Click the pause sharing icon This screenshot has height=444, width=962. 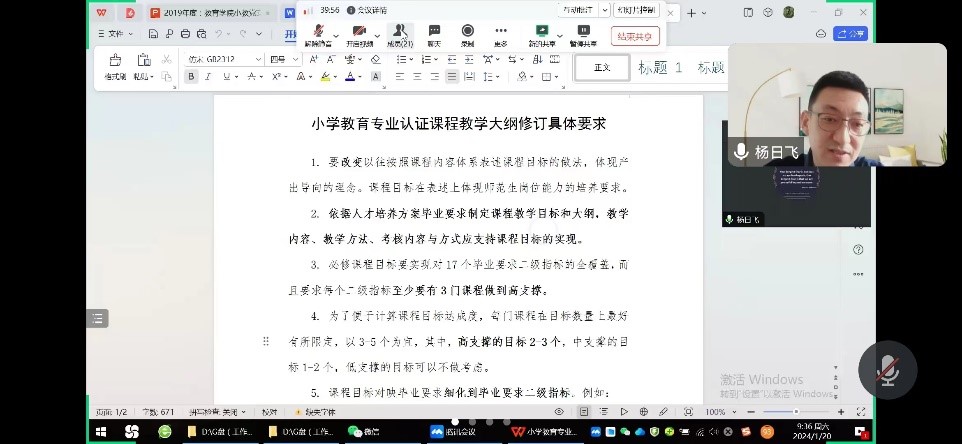click(x=583, y=35)
